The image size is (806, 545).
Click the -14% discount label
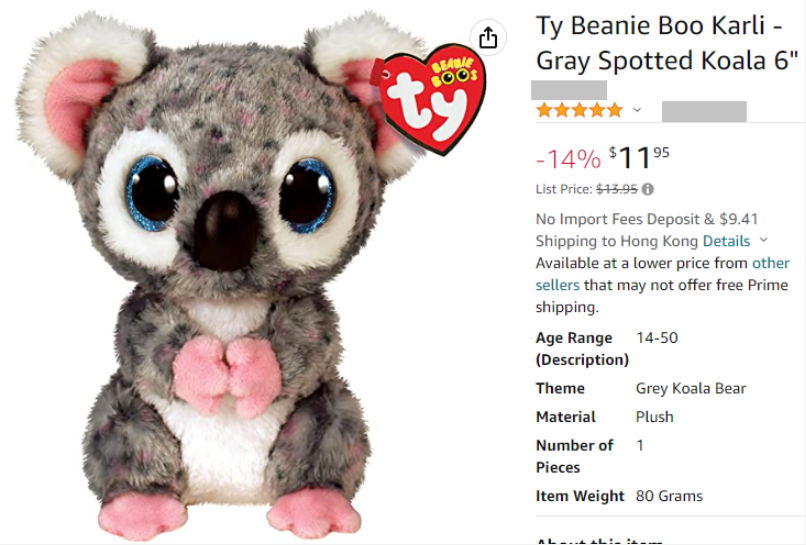click(568, 159)
